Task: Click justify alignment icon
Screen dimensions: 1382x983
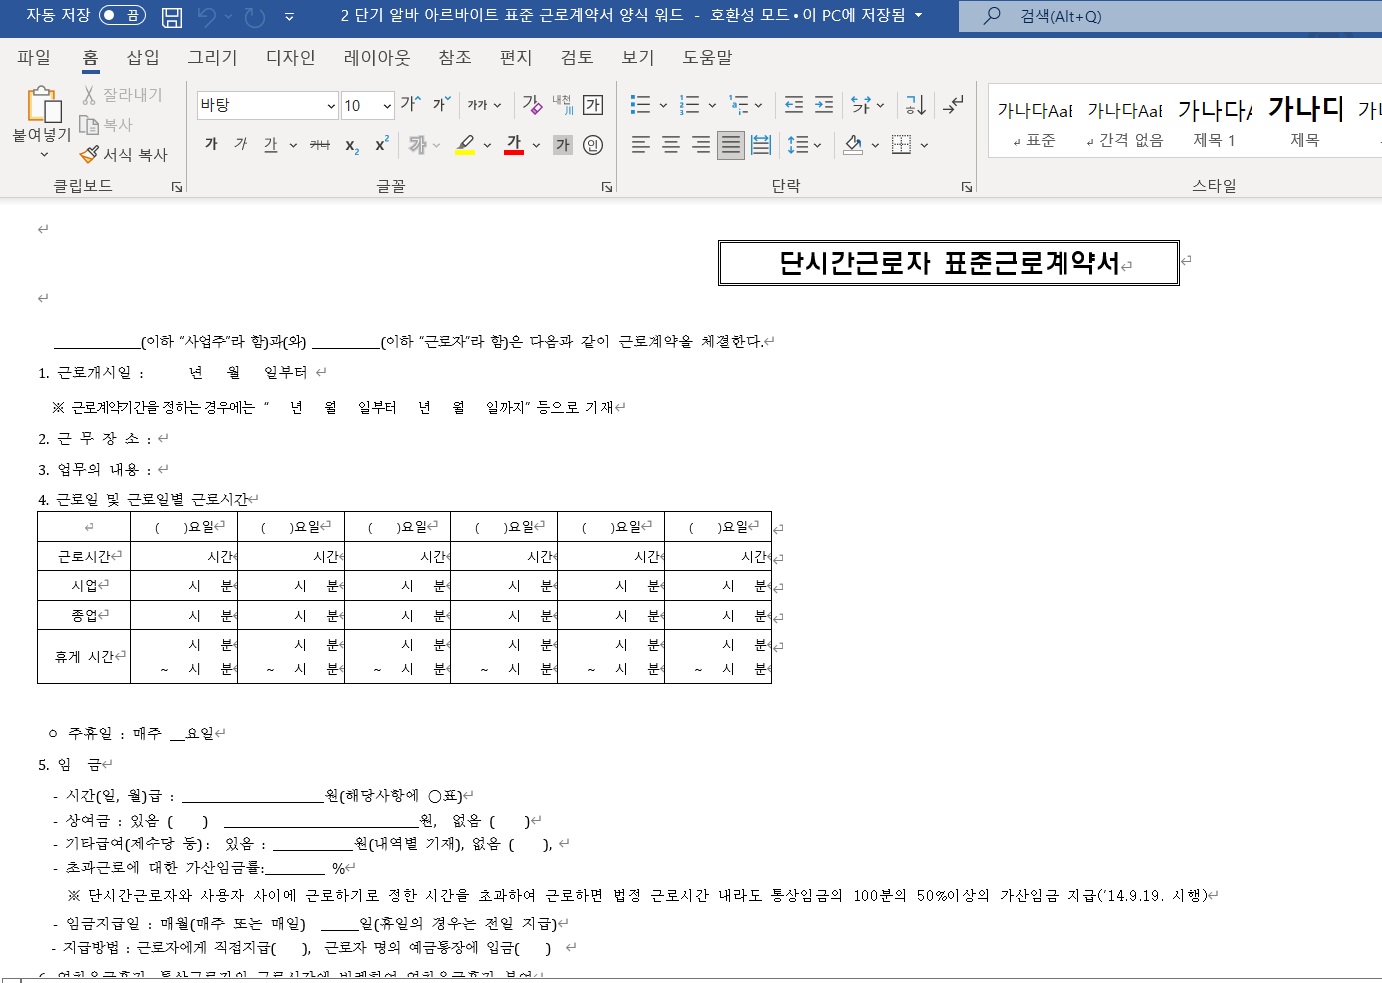Action: [x=731, y=145]
